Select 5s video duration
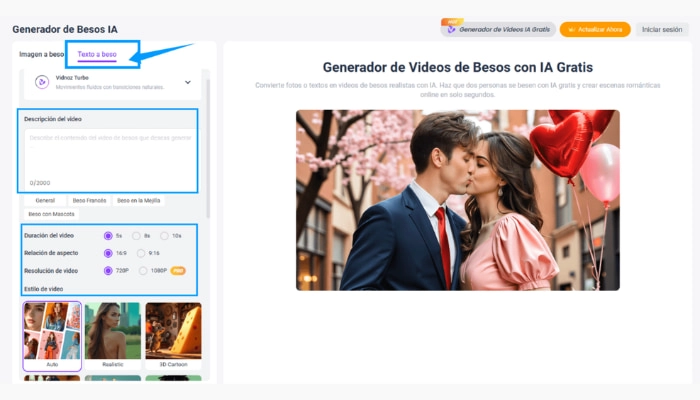Screen dimensions: 700x400 click(x=108, y=236)
